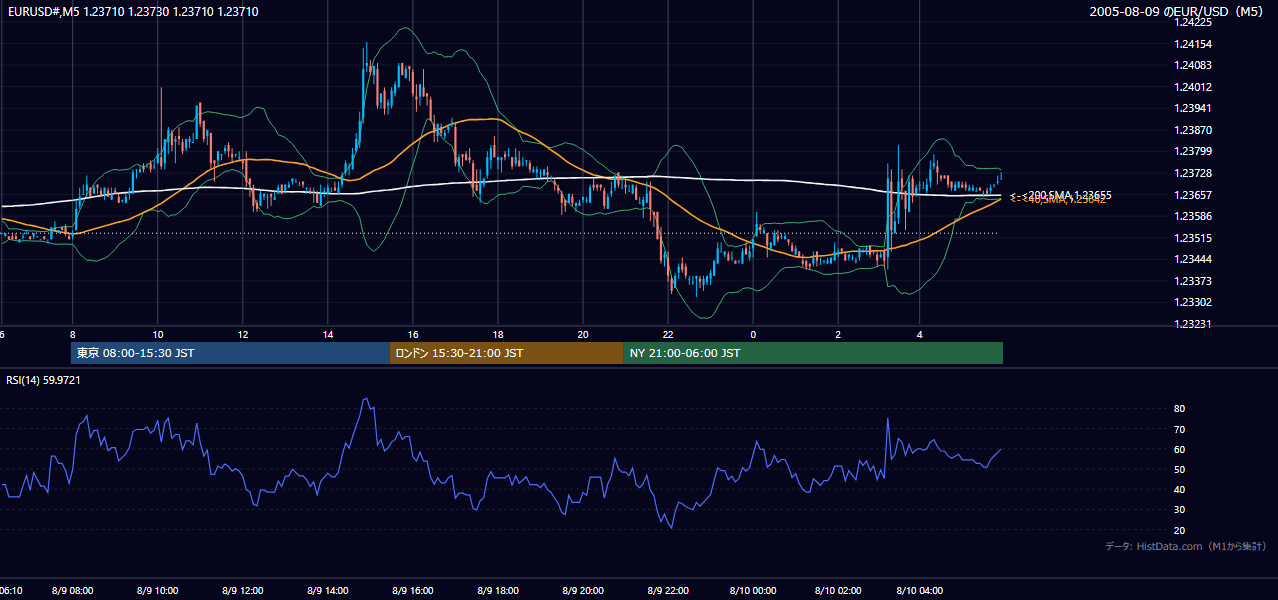
Task: Click the RSI 70 level label
Action: tap(1179, 430)
